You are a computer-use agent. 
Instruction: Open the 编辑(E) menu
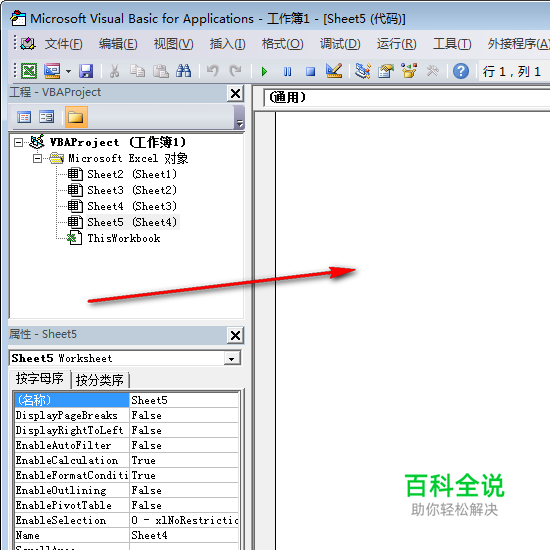click(x=118, y=44)
